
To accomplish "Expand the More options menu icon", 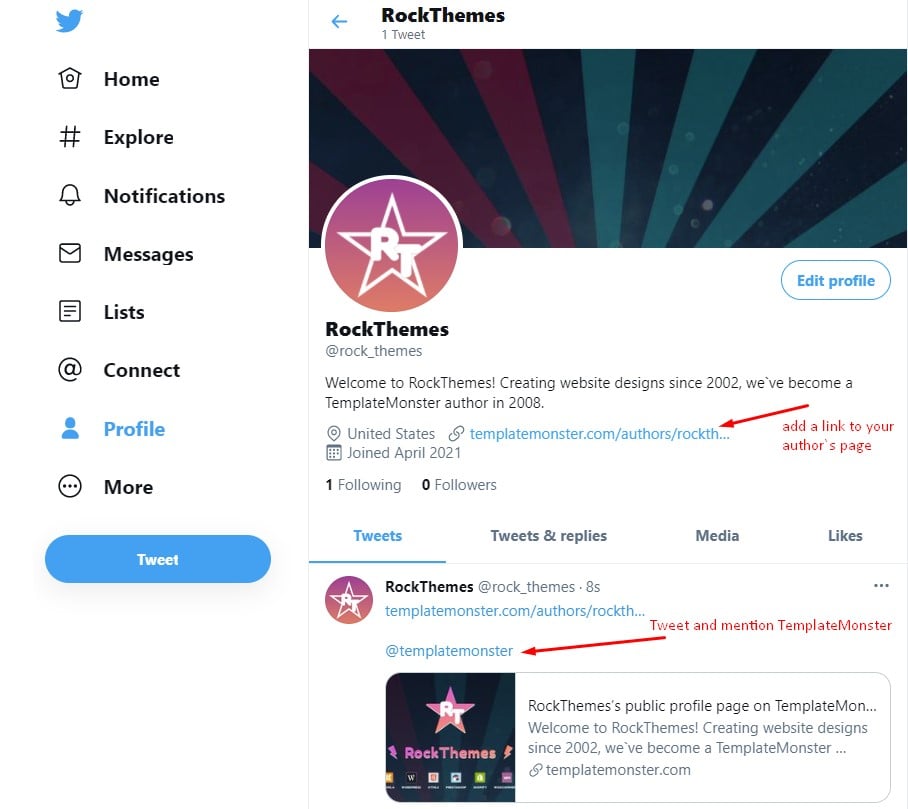I will 70,487.
